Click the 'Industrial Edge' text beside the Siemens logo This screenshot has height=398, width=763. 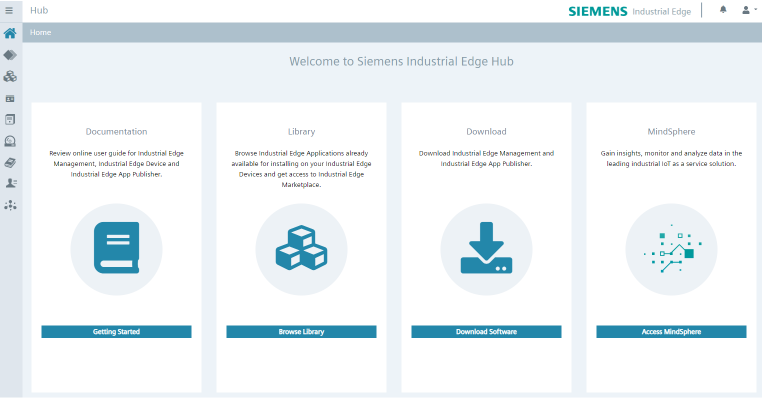[x=661, y=12]
